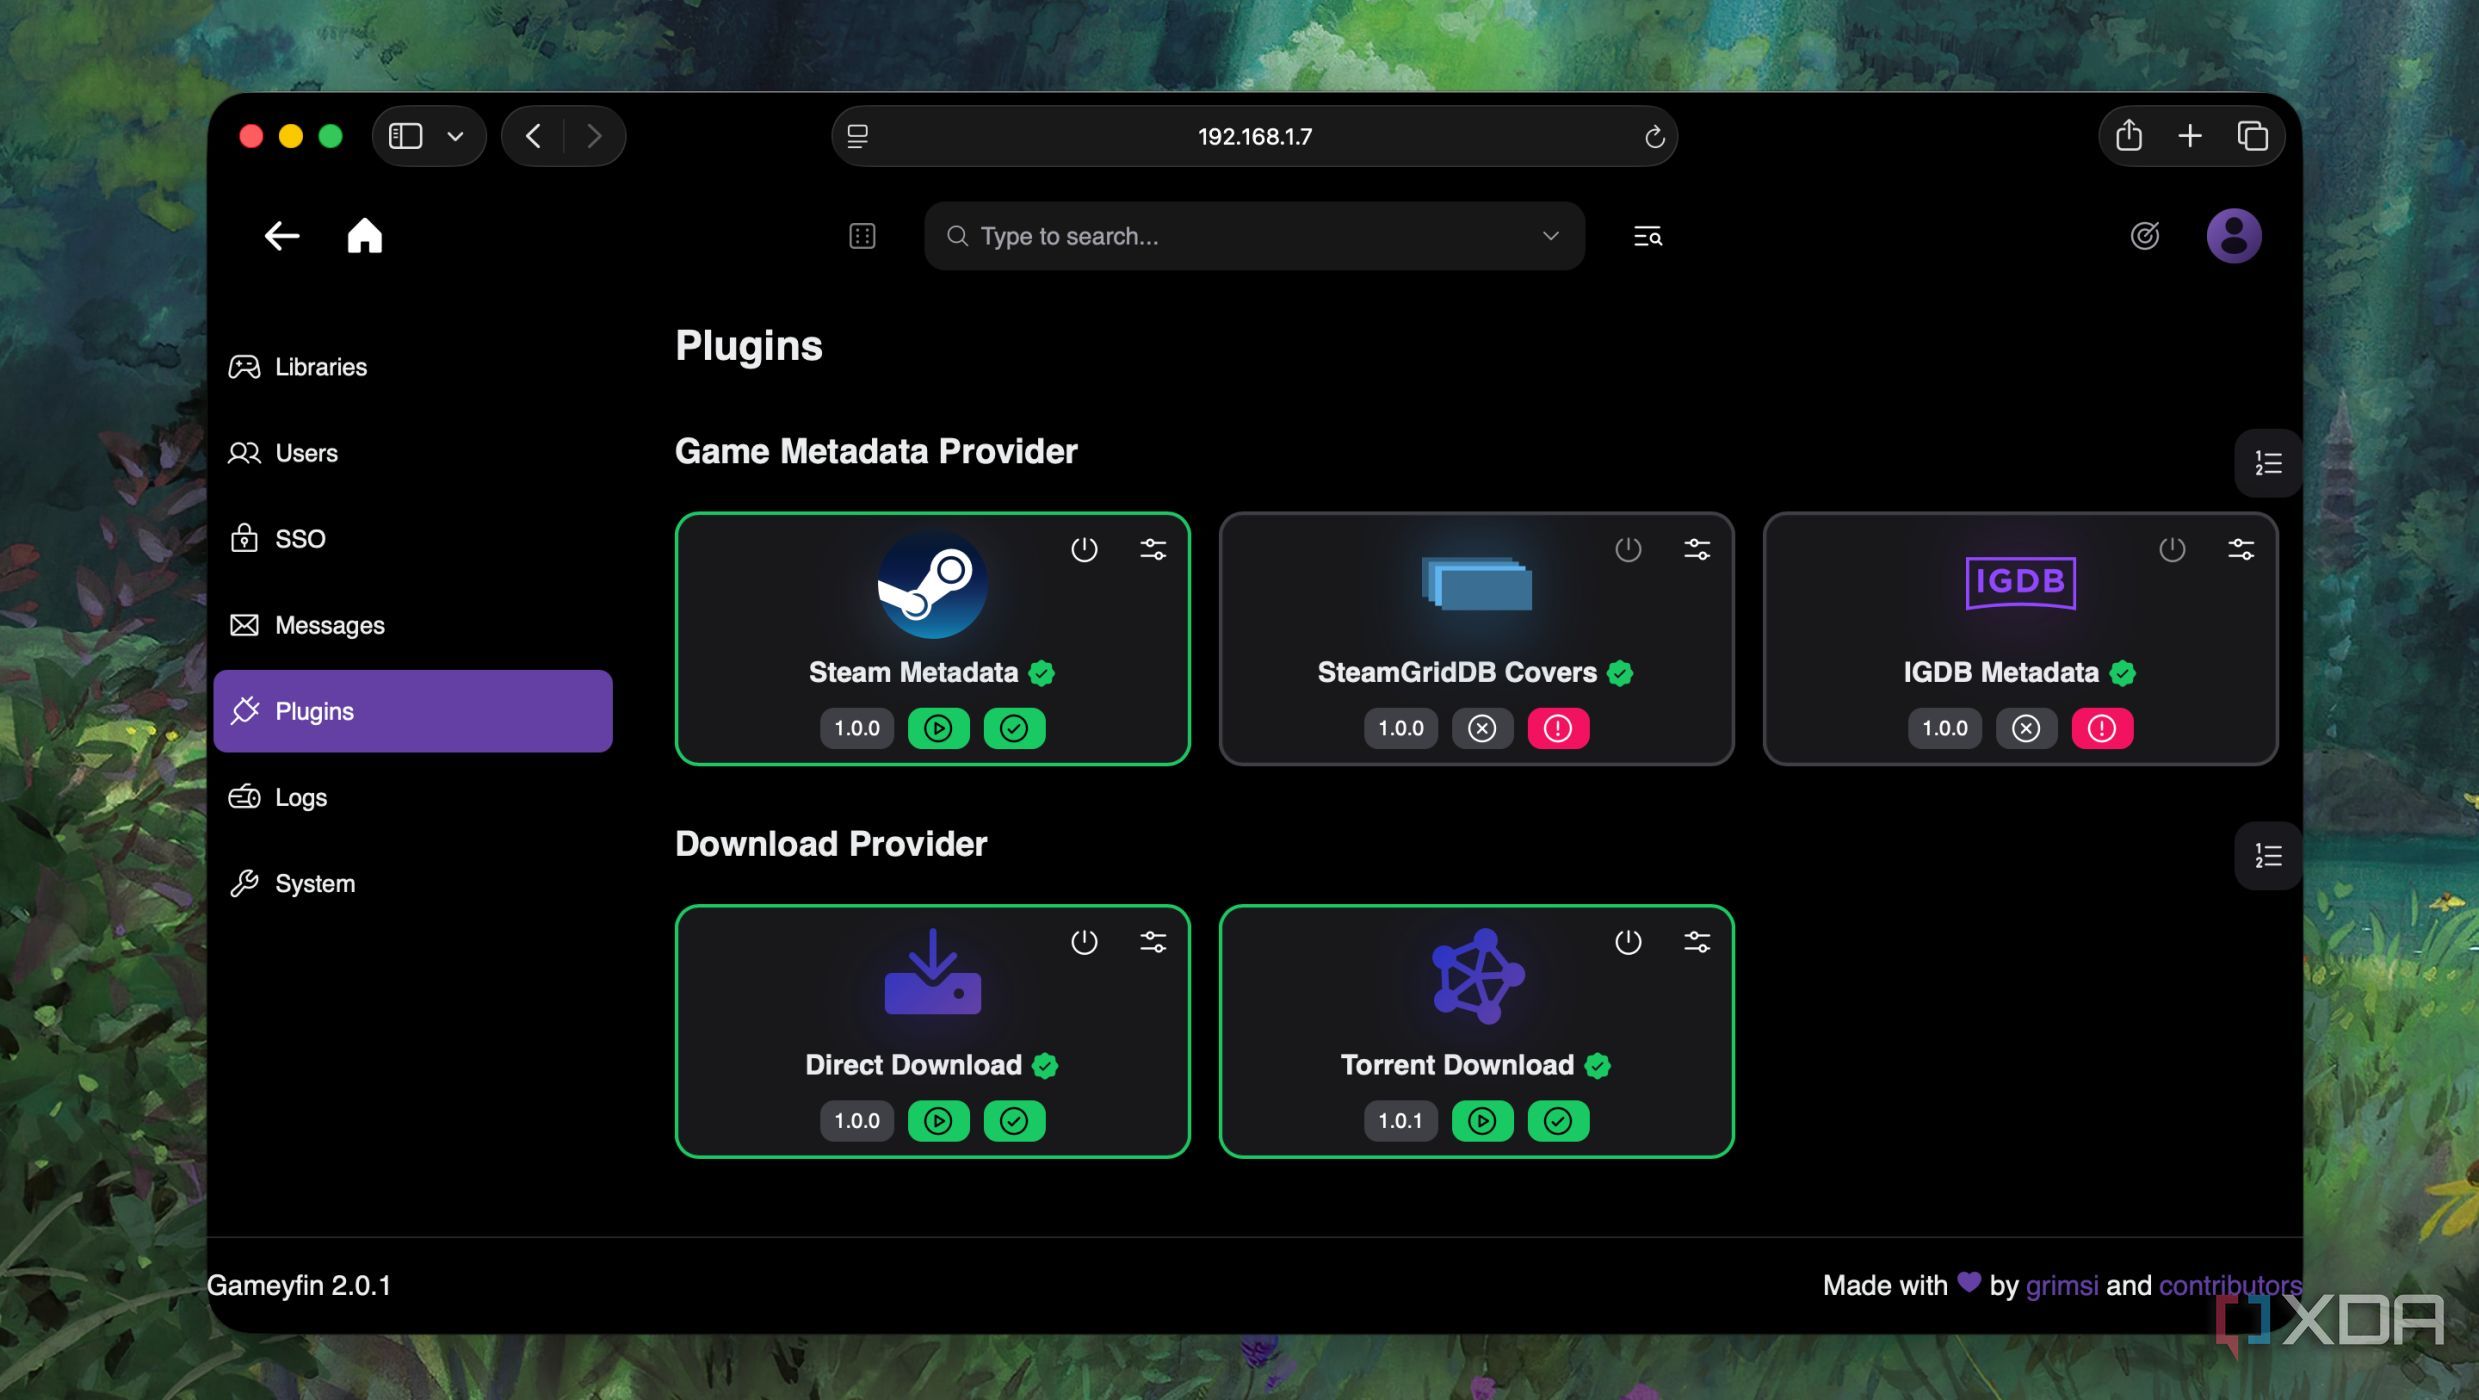
Task: Open SSO in sidebar
Action: [412, 539]
